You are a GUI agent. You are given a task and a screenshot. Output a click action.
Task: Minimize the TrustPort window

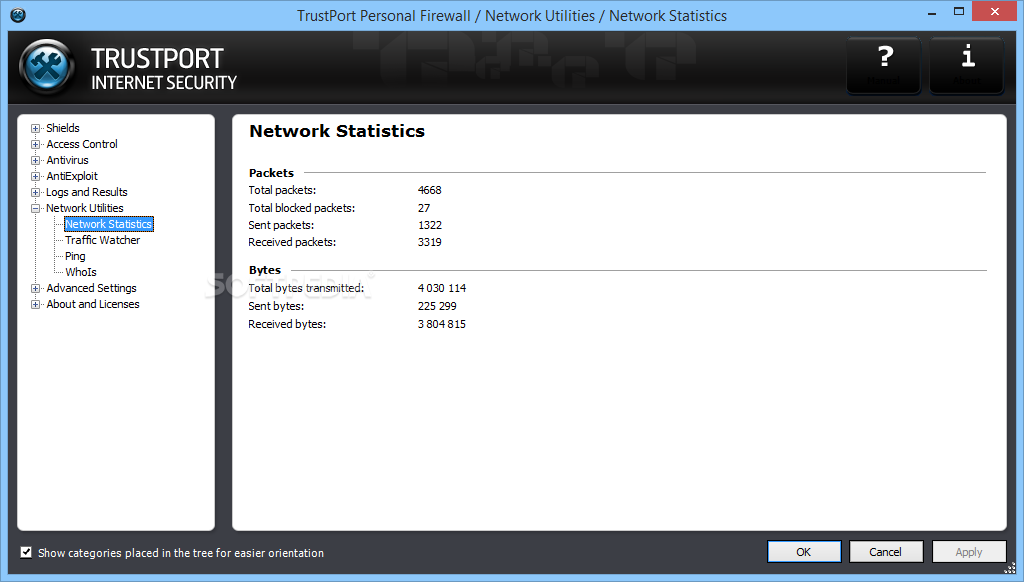click(932, 12)
